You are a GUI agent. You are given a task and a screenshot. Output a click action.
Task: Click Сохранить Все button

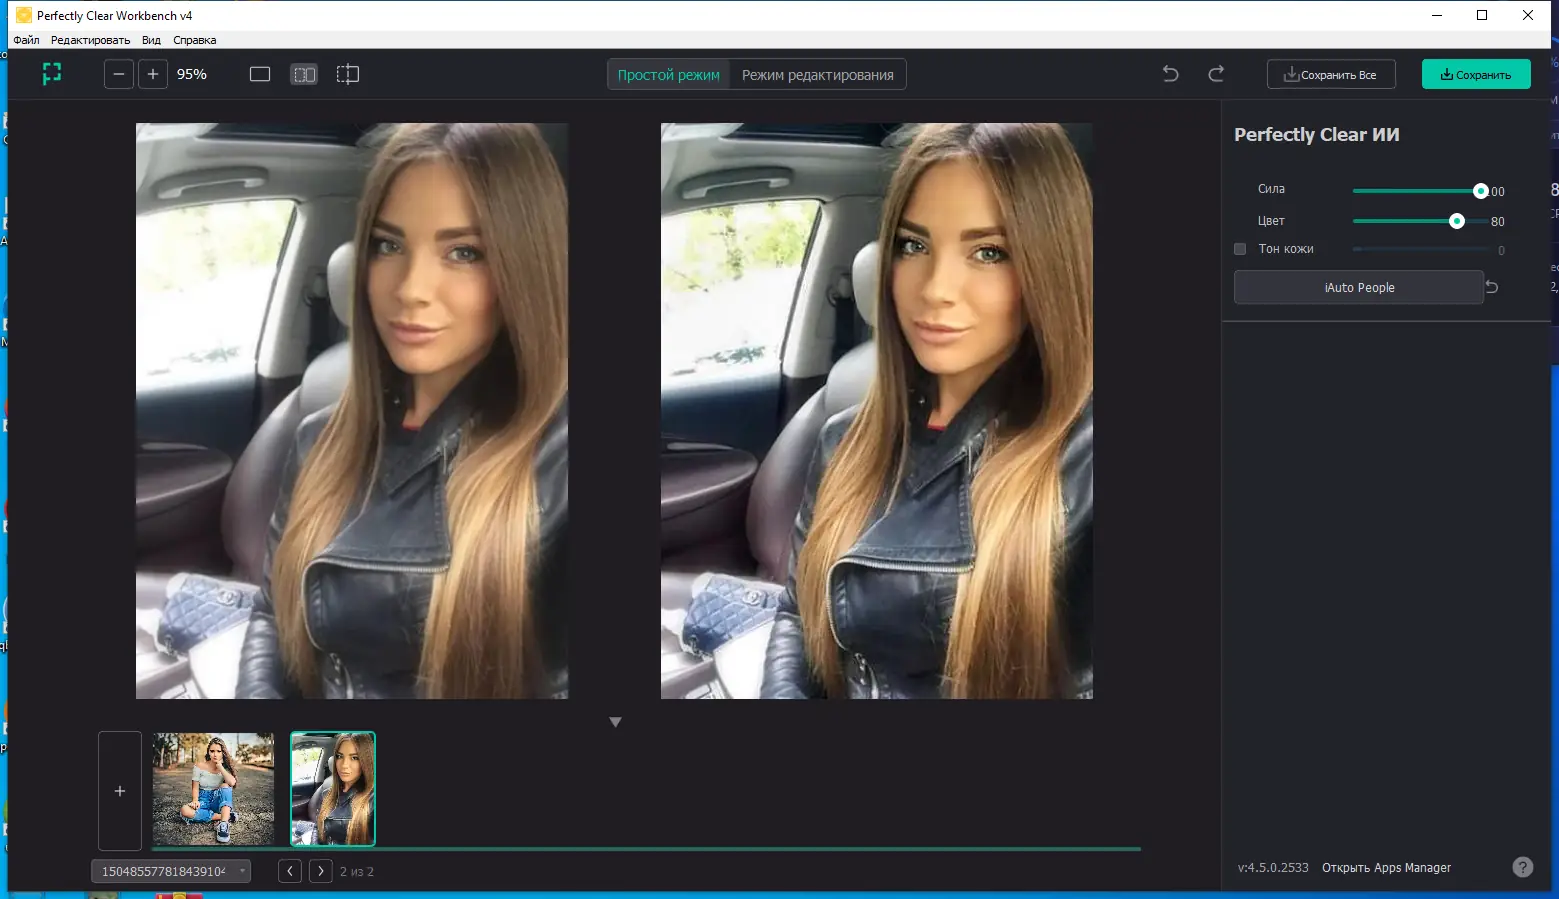[x=1331, y=75]
